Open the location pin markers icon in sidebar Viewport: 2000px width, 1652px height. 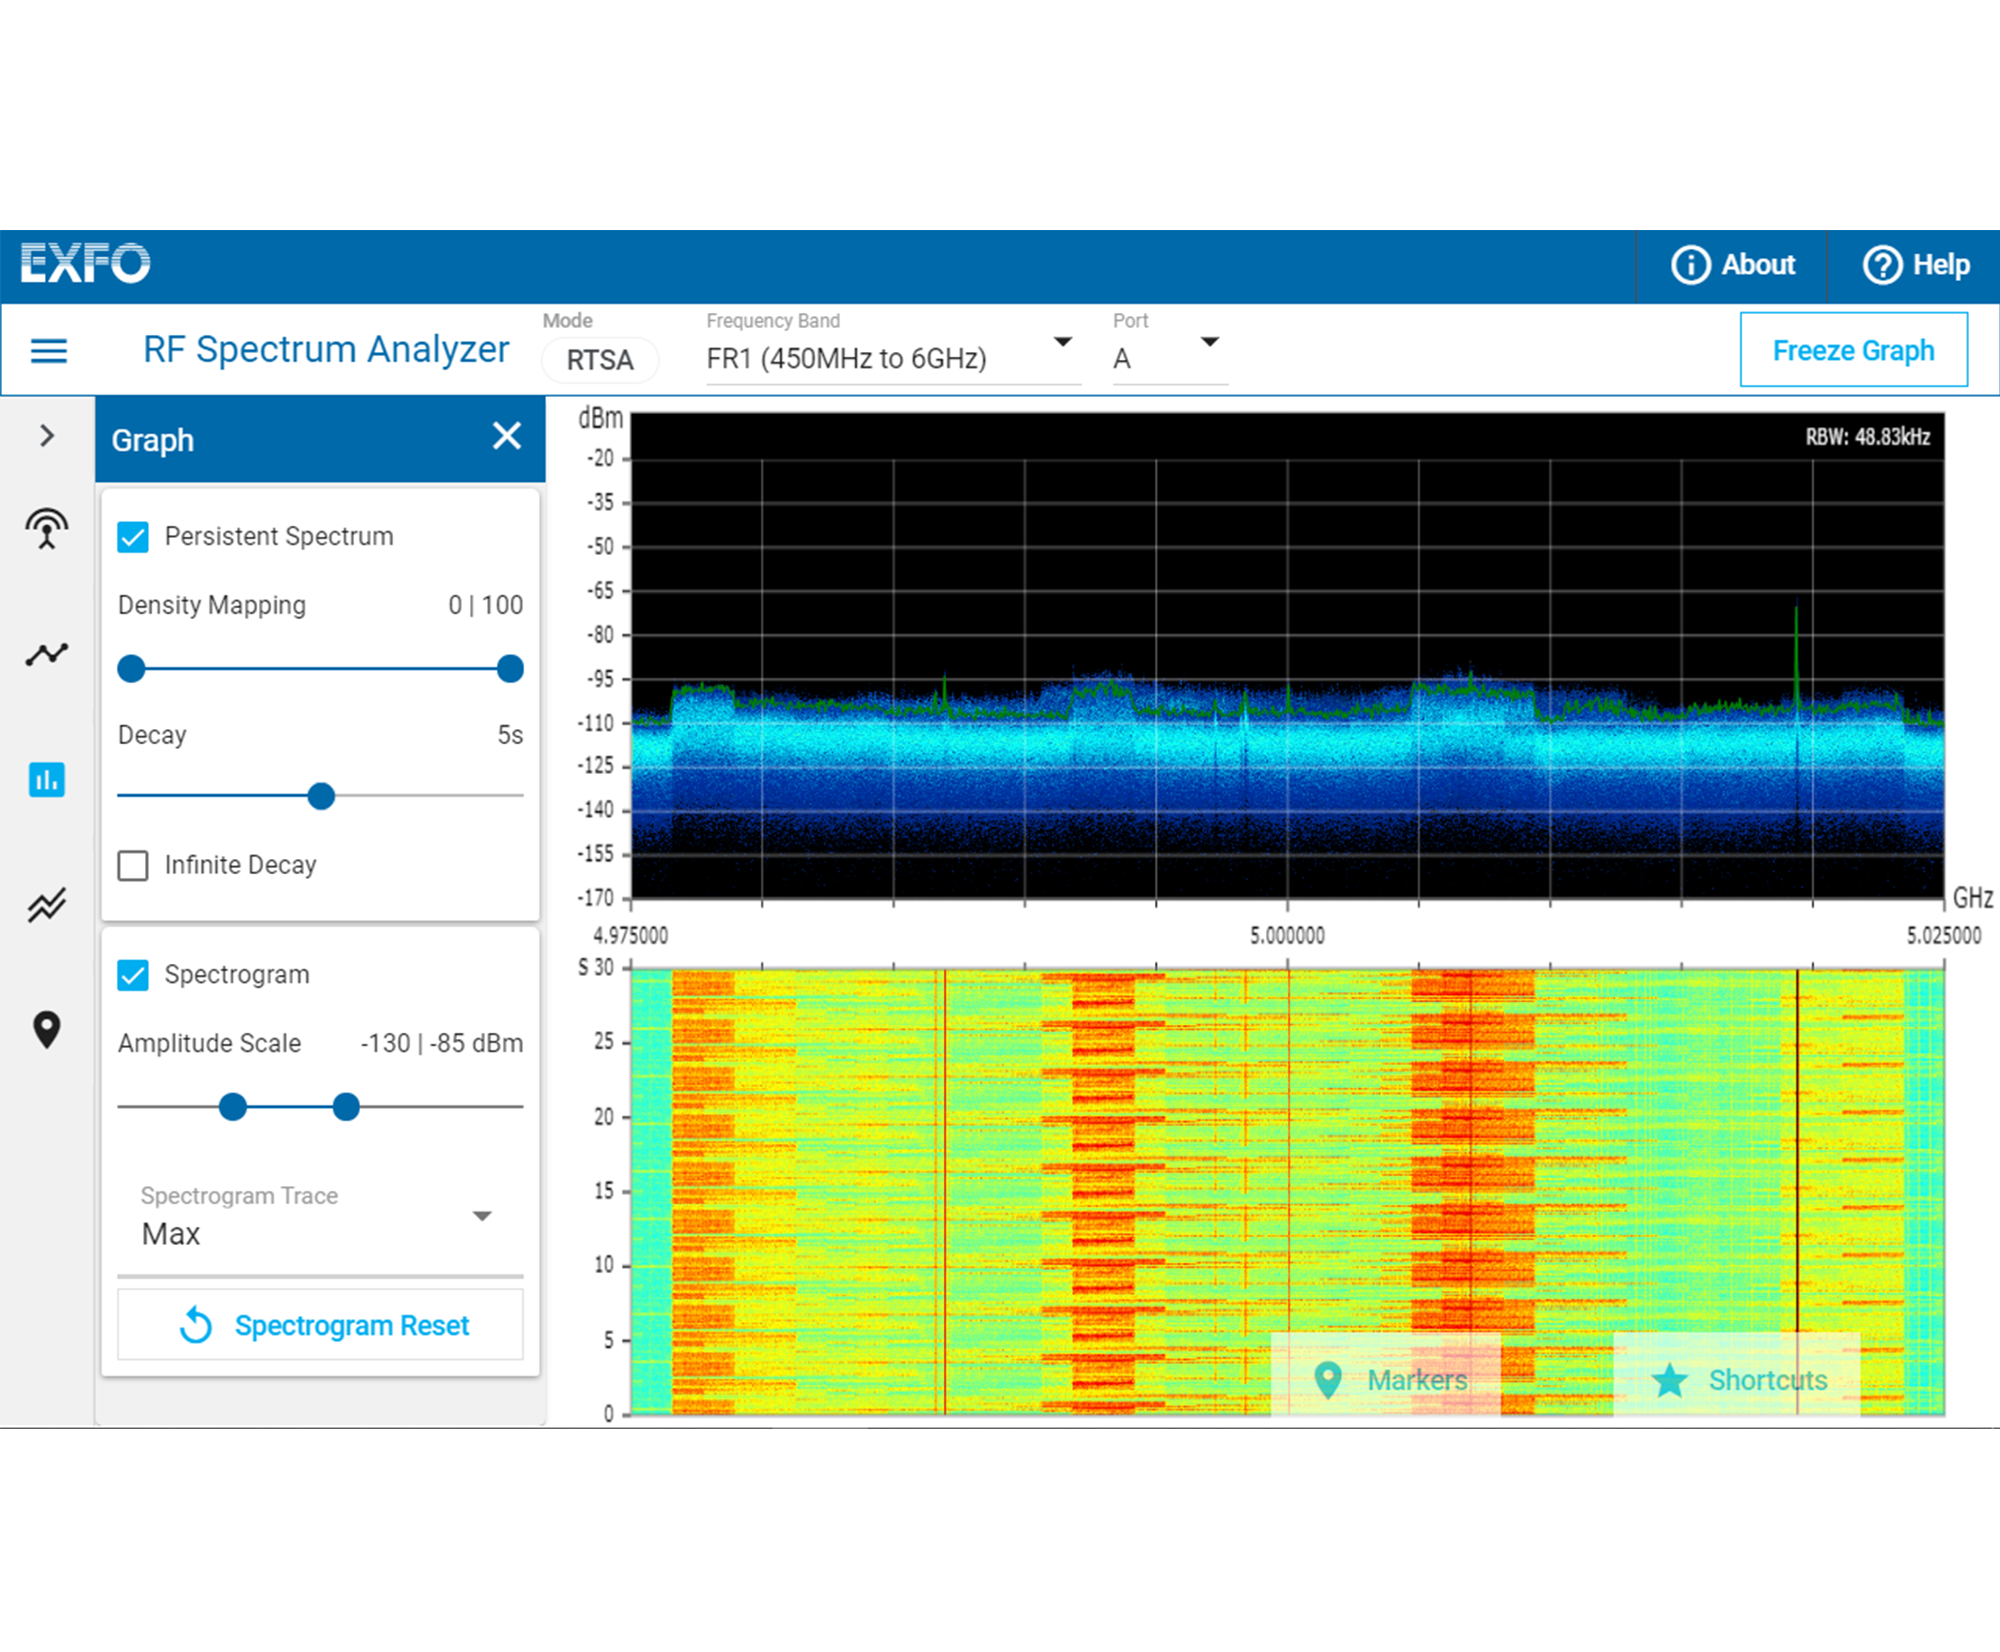click(46, 1028)
